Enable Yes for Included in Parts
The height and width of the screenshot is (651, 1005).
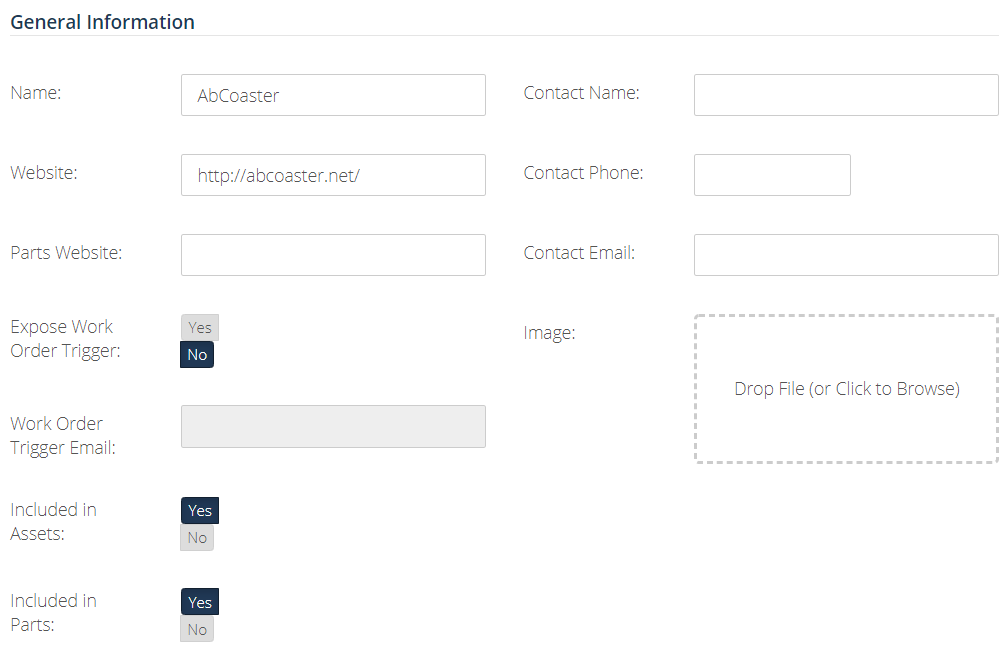[x=200, y=602]
